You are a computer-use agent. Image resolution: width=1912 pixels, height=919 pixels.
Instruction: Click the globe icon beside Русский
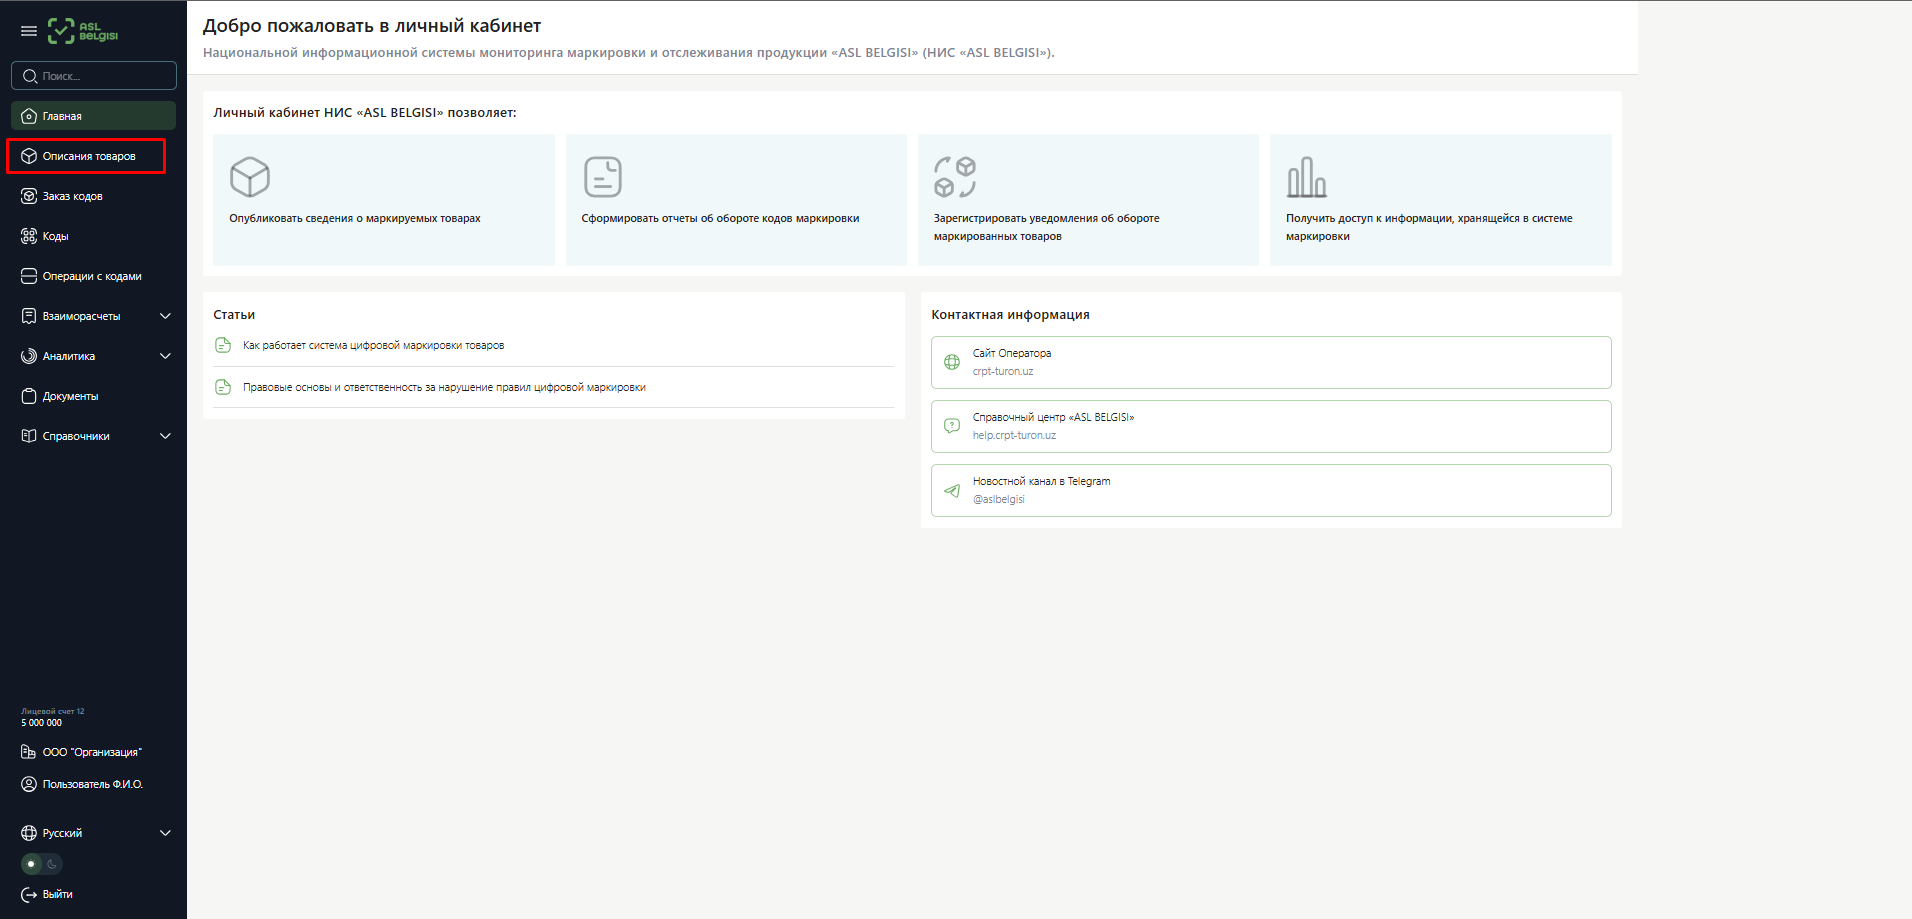coord(29,833)
